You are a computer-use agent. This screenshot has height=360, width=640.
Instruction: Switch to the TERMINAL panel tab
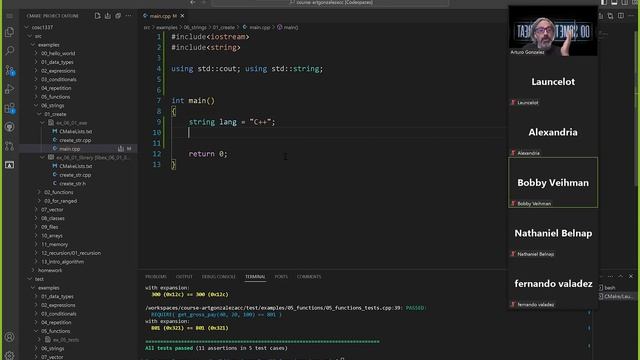255,276
